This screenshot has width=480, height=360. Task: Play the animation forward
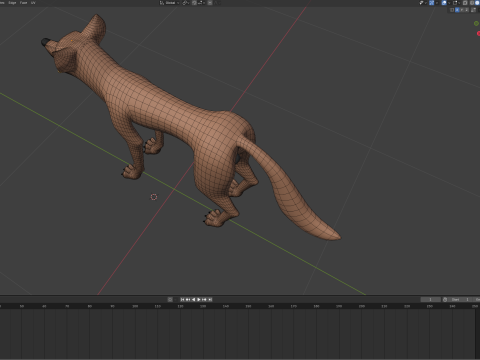click(x=199, y=299)
